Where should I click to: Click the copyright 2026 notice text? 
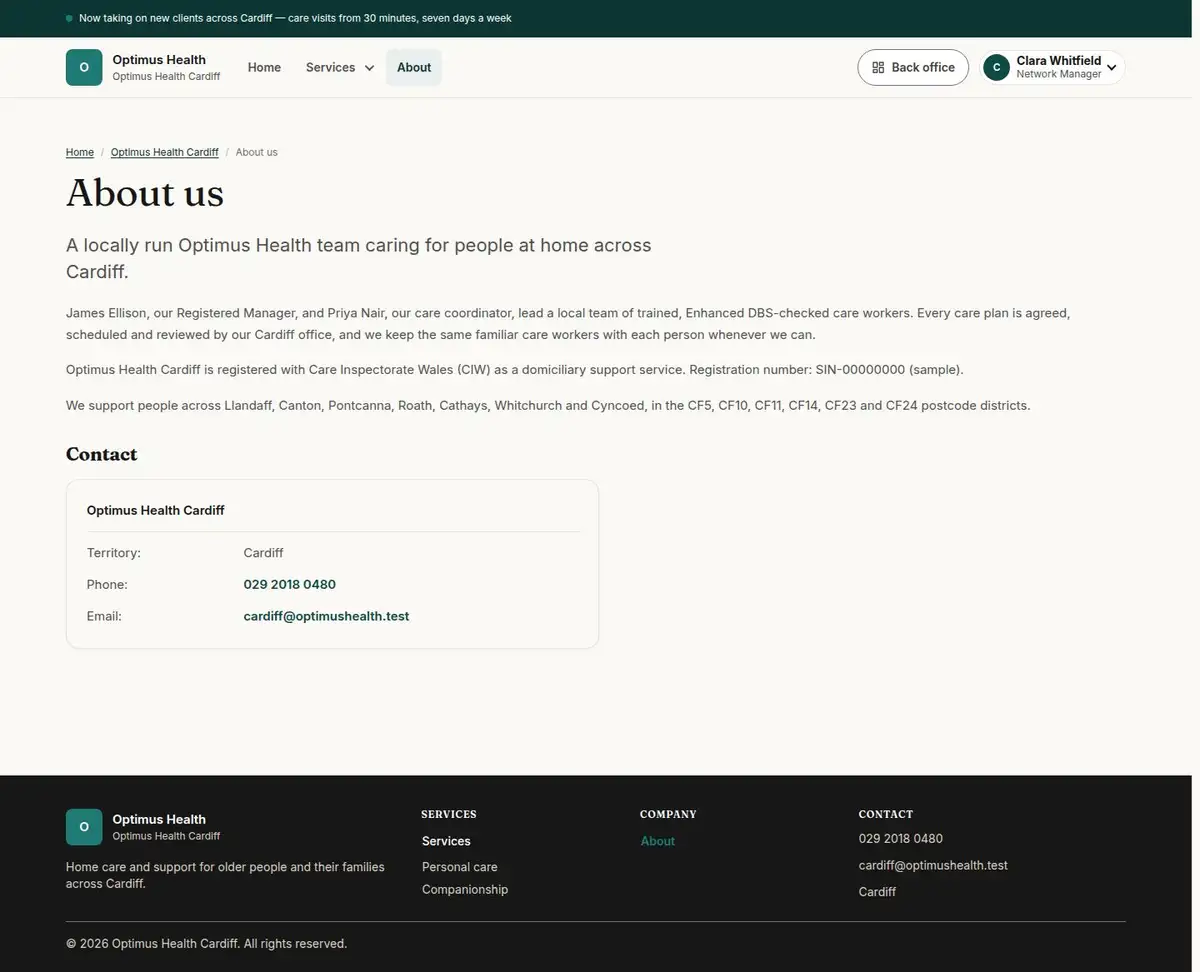pyautogui.click(x=206, y=943)
